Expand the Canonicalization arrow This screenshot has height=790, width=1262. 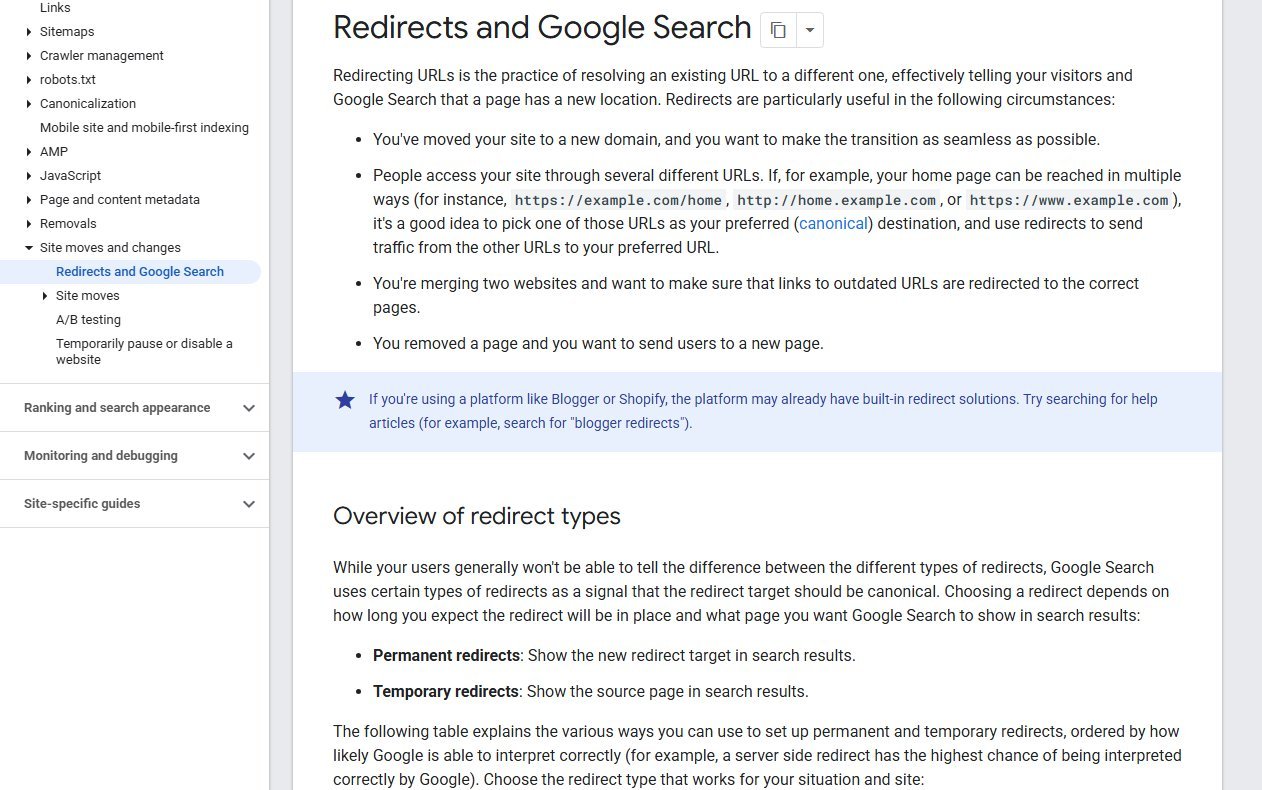[29, 104]
